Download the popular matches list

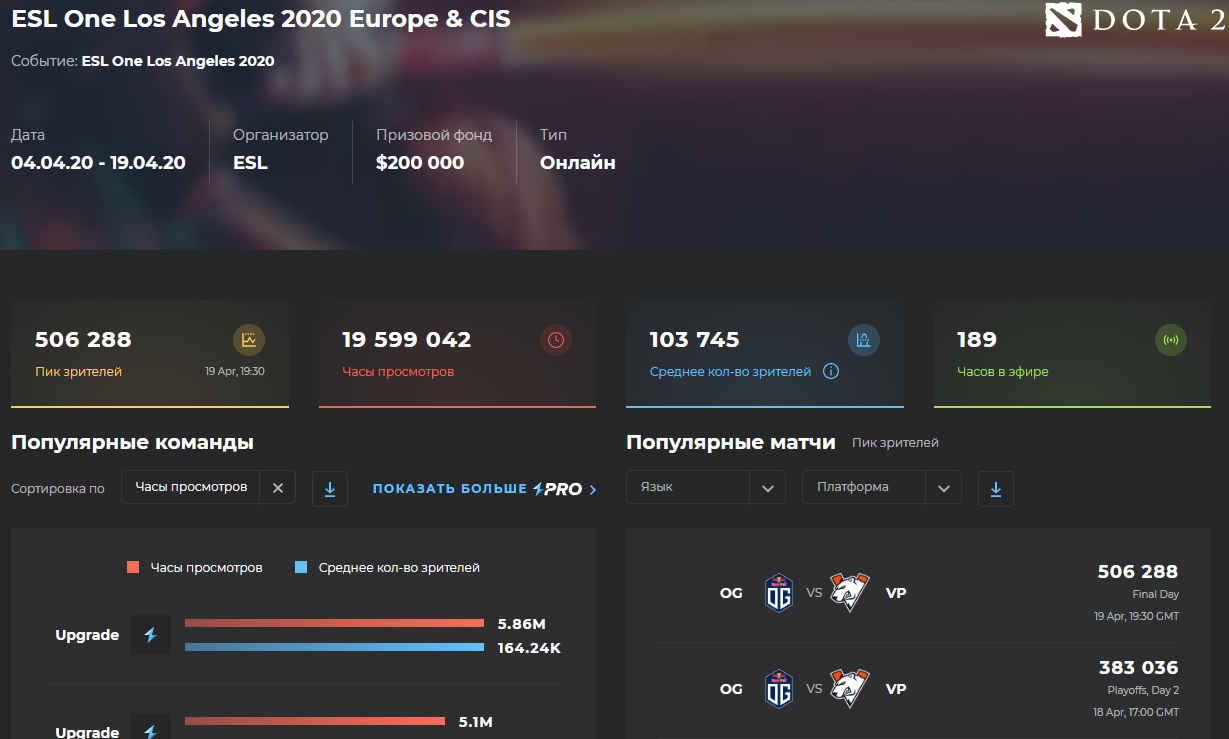[x=996, y=489]
